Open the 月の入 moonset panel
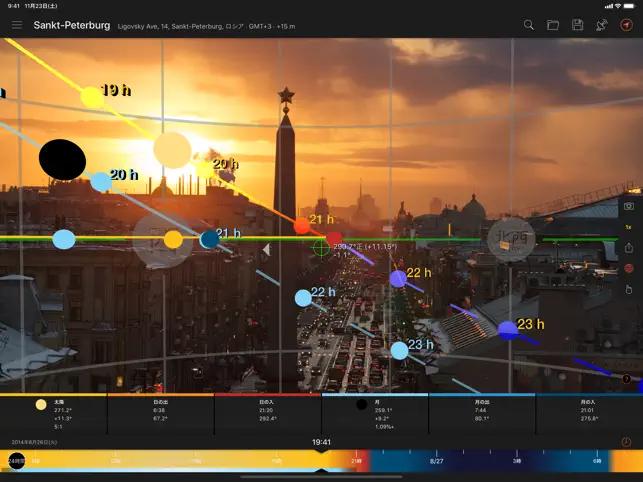This screenshot has height=482, width=643. point(589,414)
